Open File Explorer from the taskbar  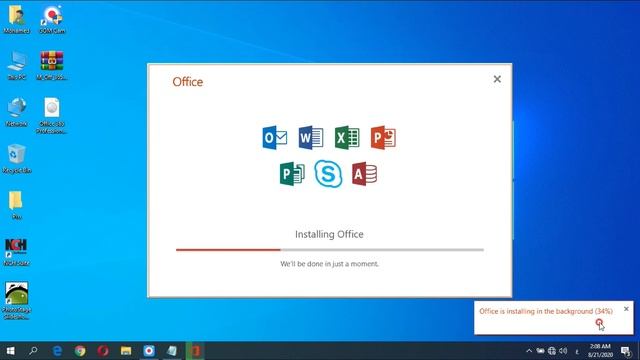pyautogui.click(x=126, y=351)
